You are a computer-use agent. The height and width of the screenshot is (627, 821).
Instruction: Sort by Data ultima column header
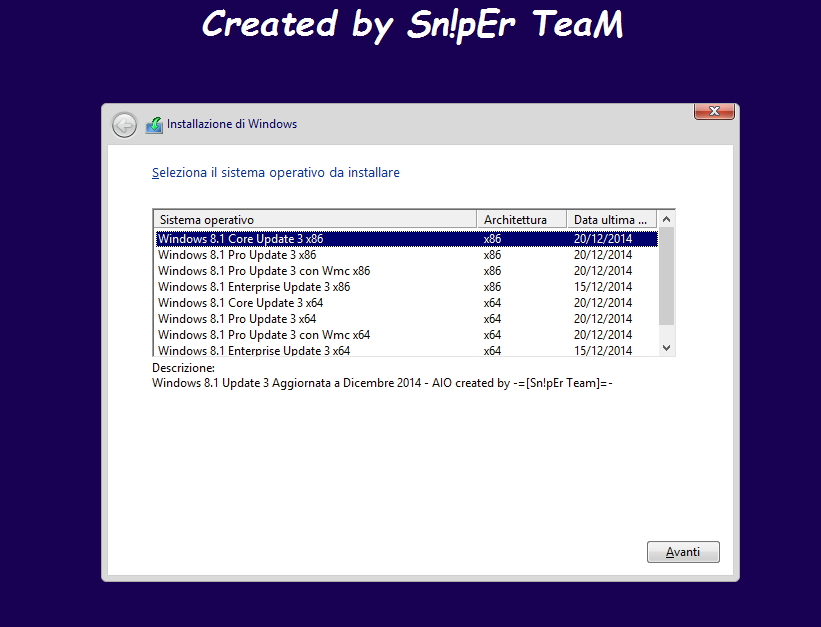612,219
